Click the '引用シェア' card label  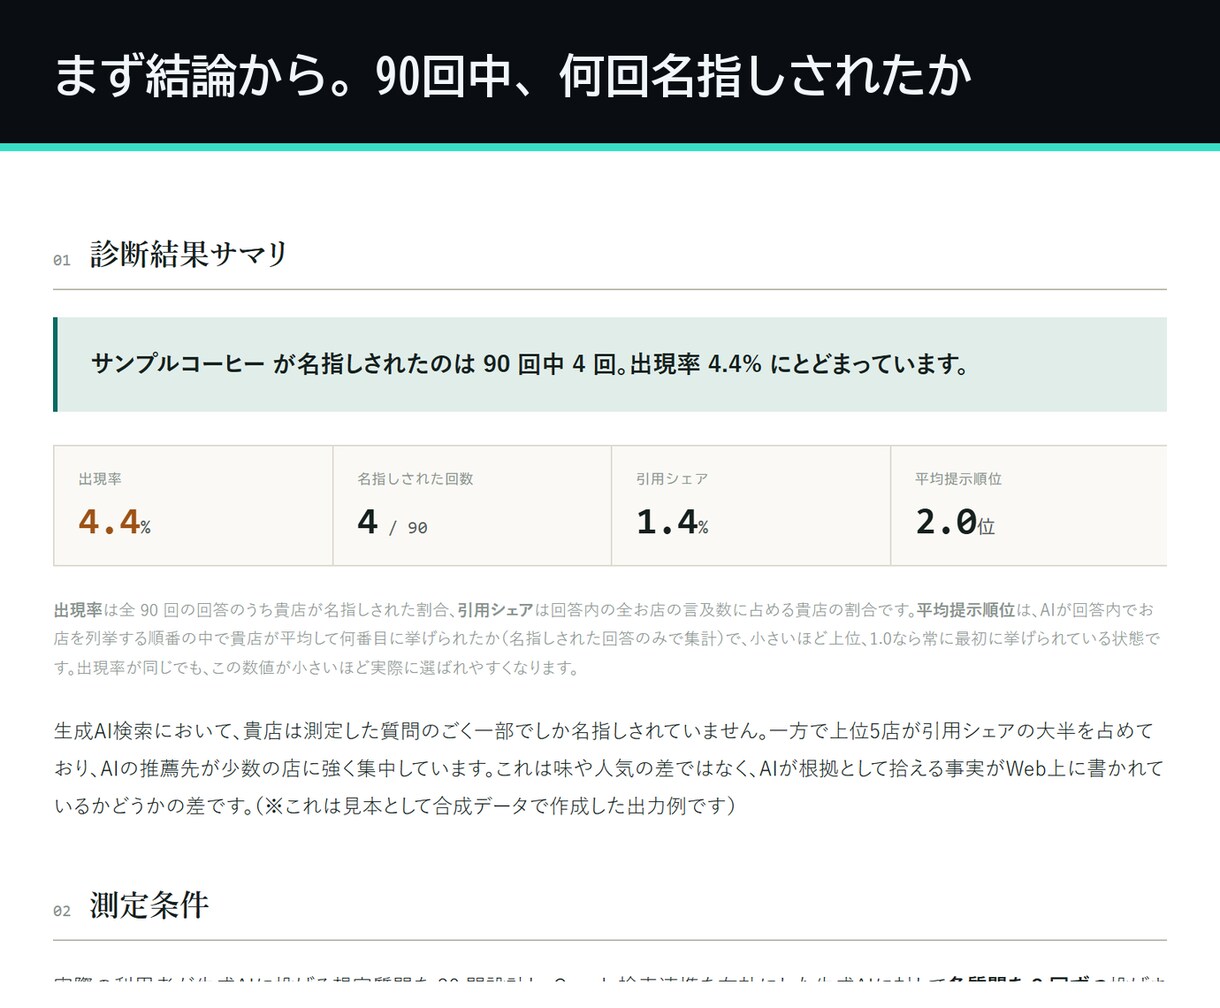tap(672, 479)
